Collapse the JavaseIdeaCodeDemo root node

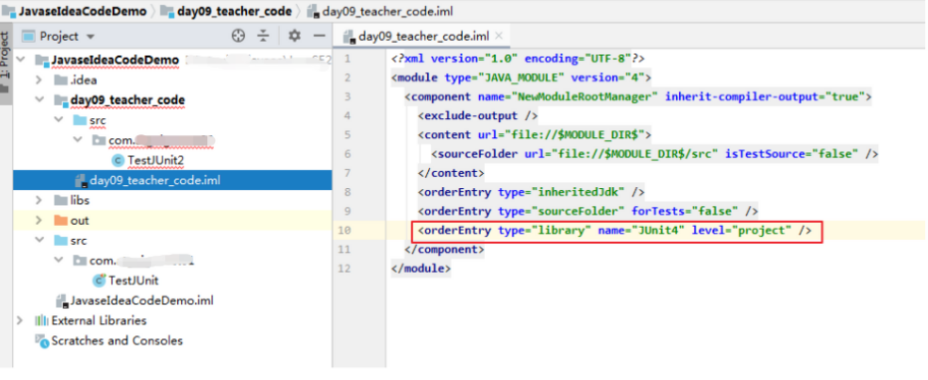click(21, 60)
